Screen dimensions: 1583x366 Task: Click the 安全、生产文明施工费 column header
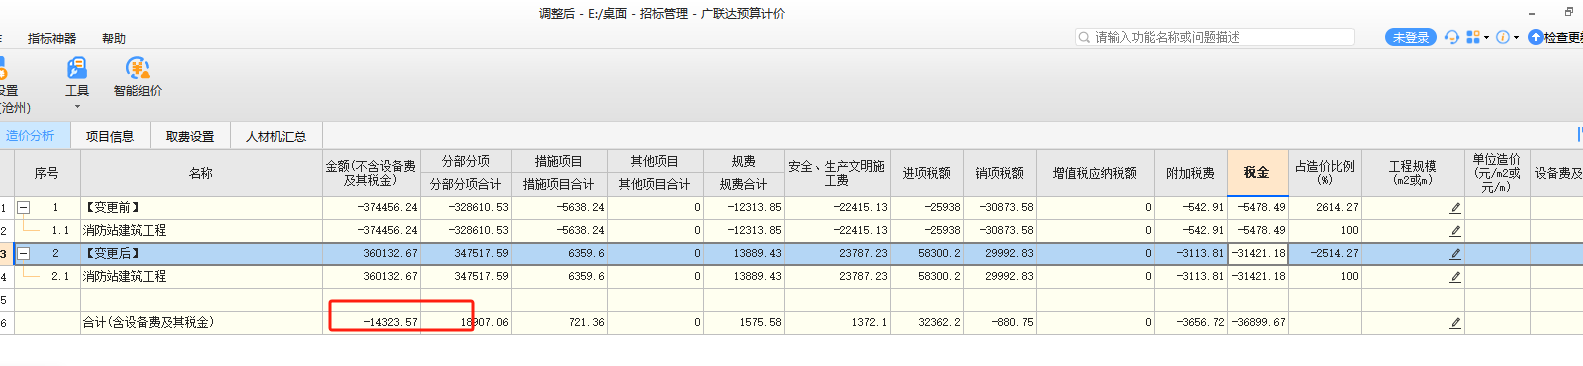(x=837, y=173)
